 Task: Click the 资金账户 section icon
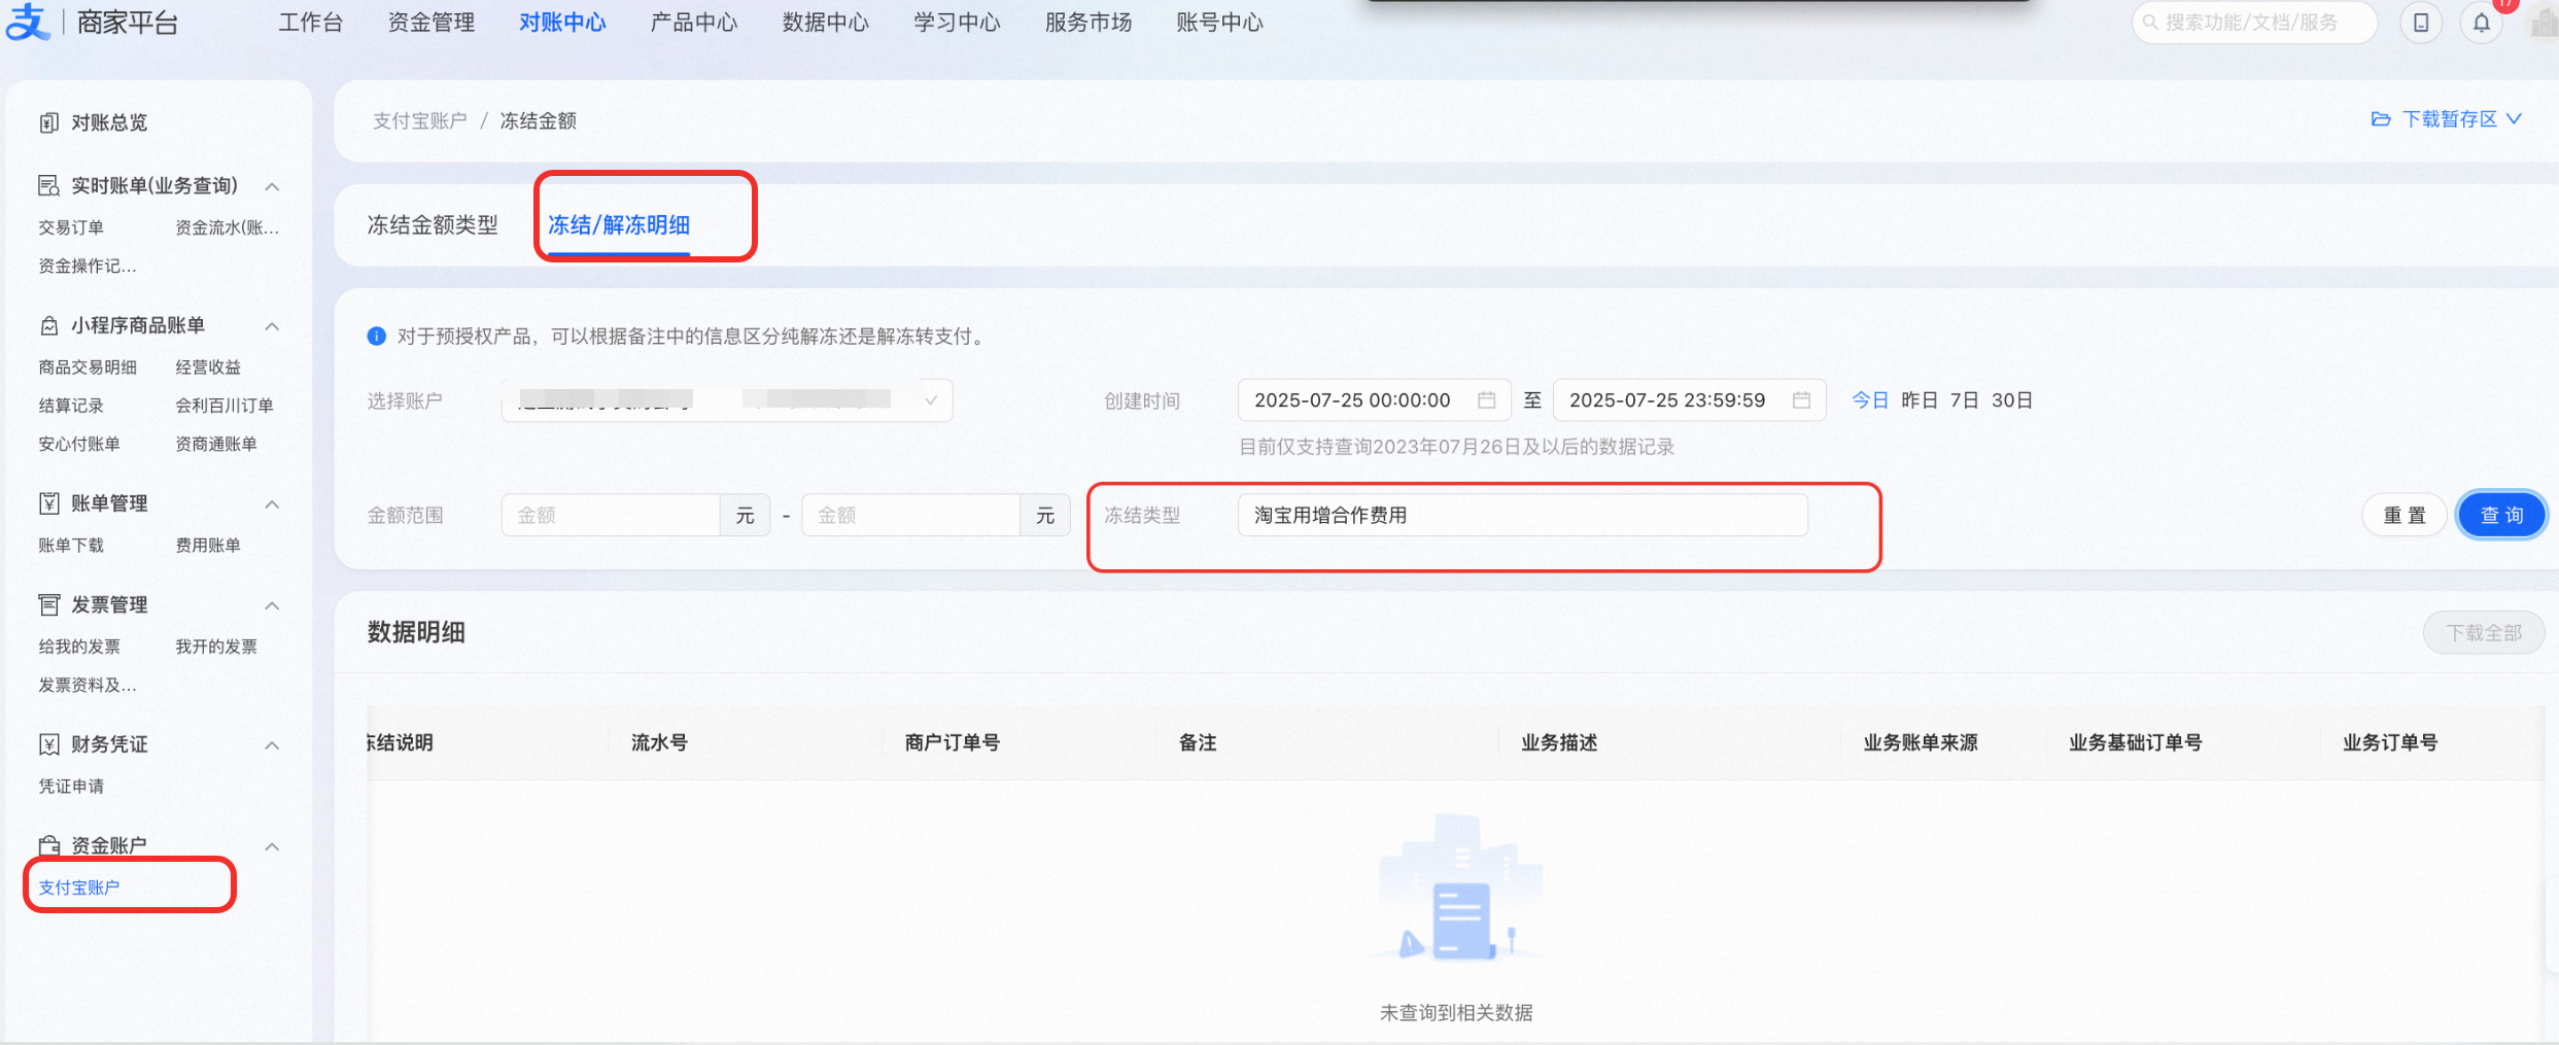tap(49, 845)
